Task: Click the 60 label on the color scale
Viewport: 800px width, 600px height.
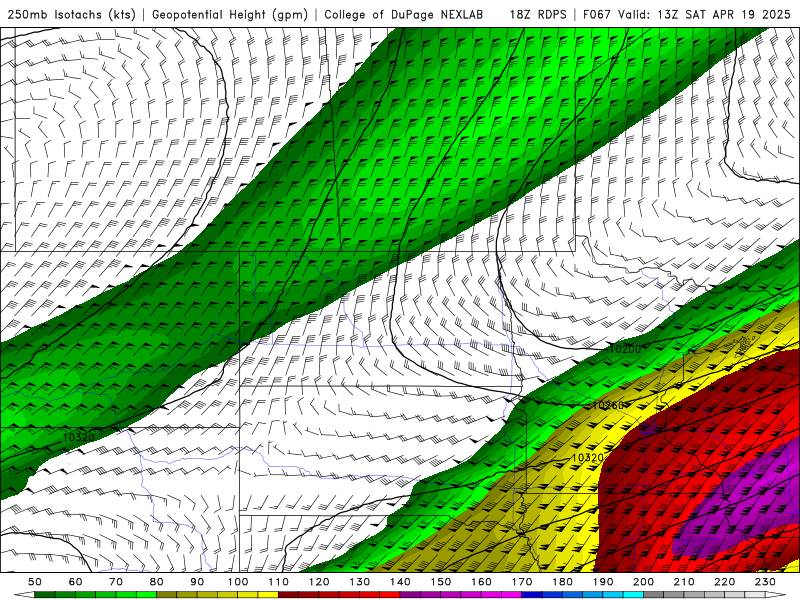Action: (x=76, y=582)
